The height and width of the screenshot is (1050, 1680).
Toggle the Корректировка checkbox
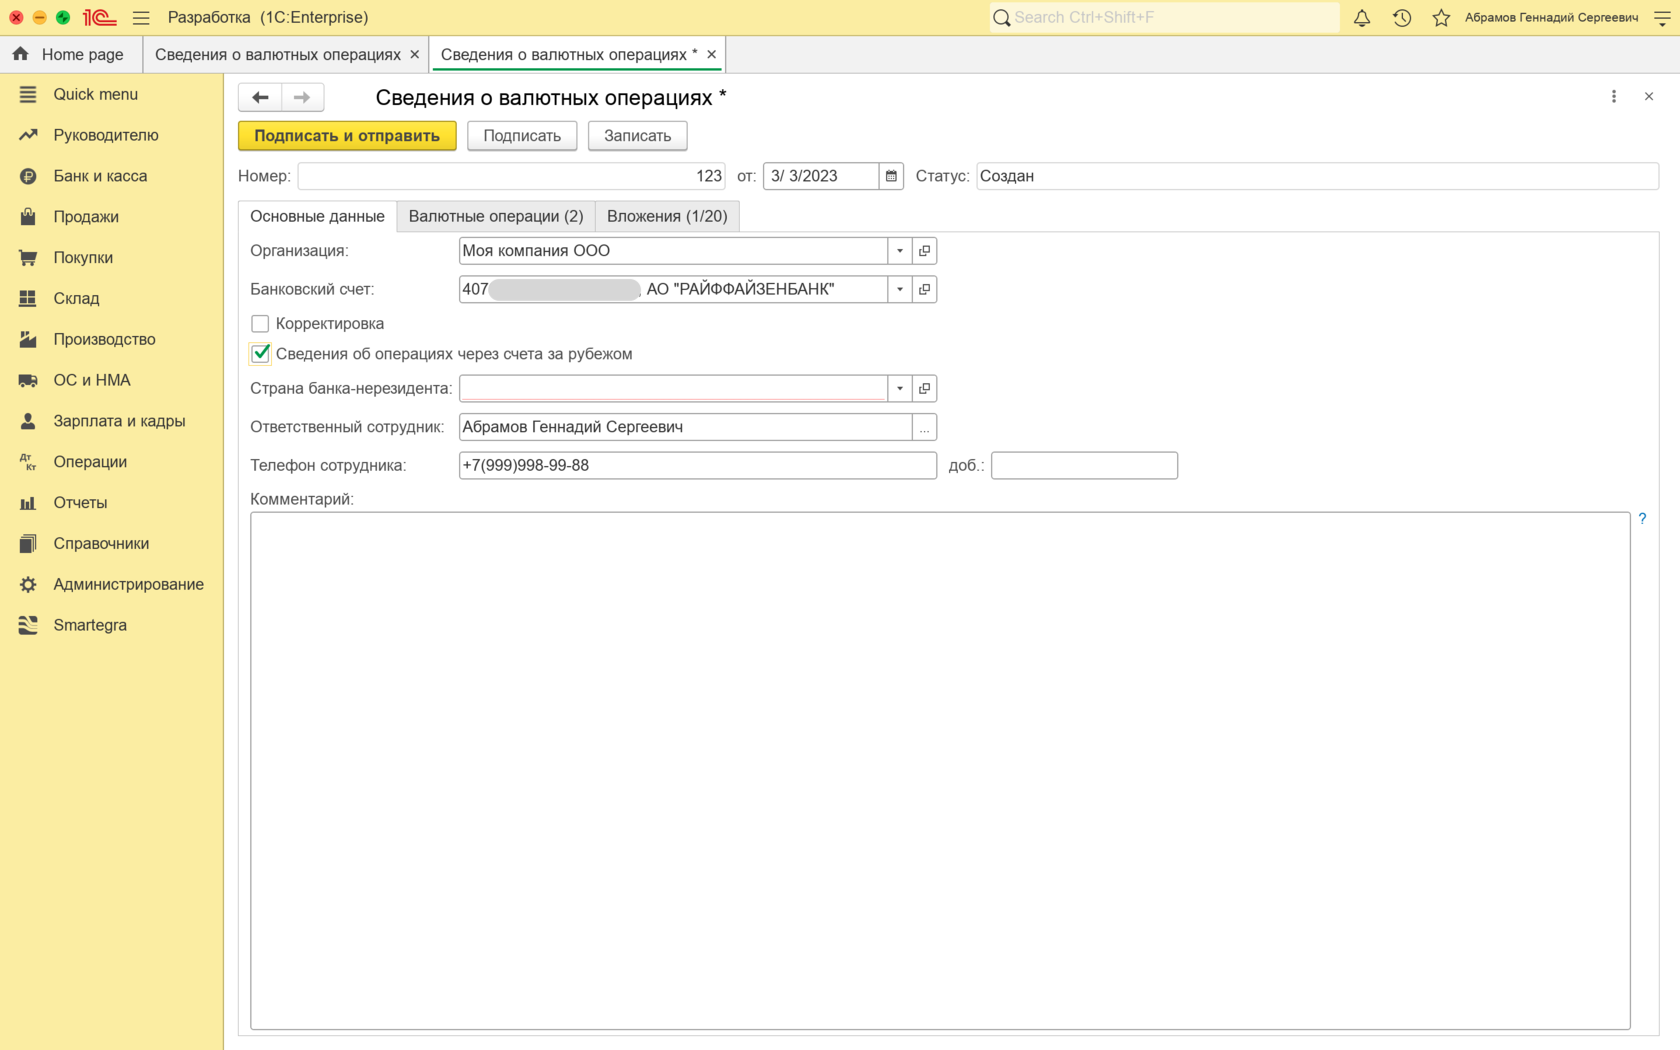[260, 324]
